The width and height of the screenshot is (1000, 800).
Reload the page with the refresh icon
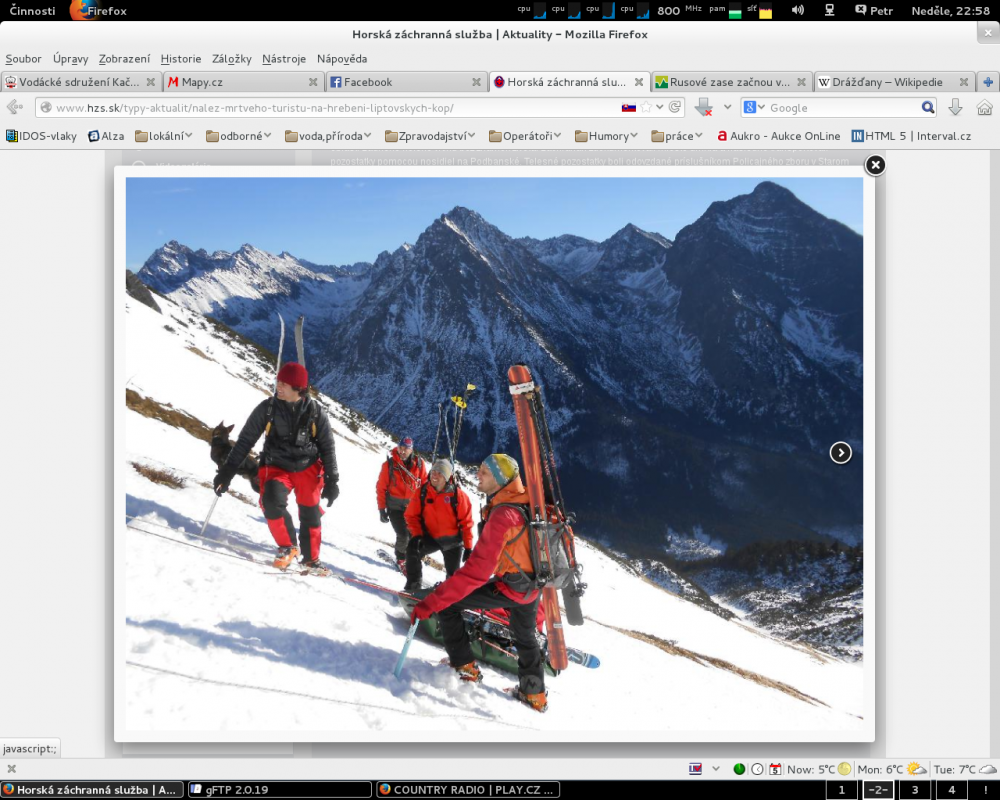pos(675,108)
